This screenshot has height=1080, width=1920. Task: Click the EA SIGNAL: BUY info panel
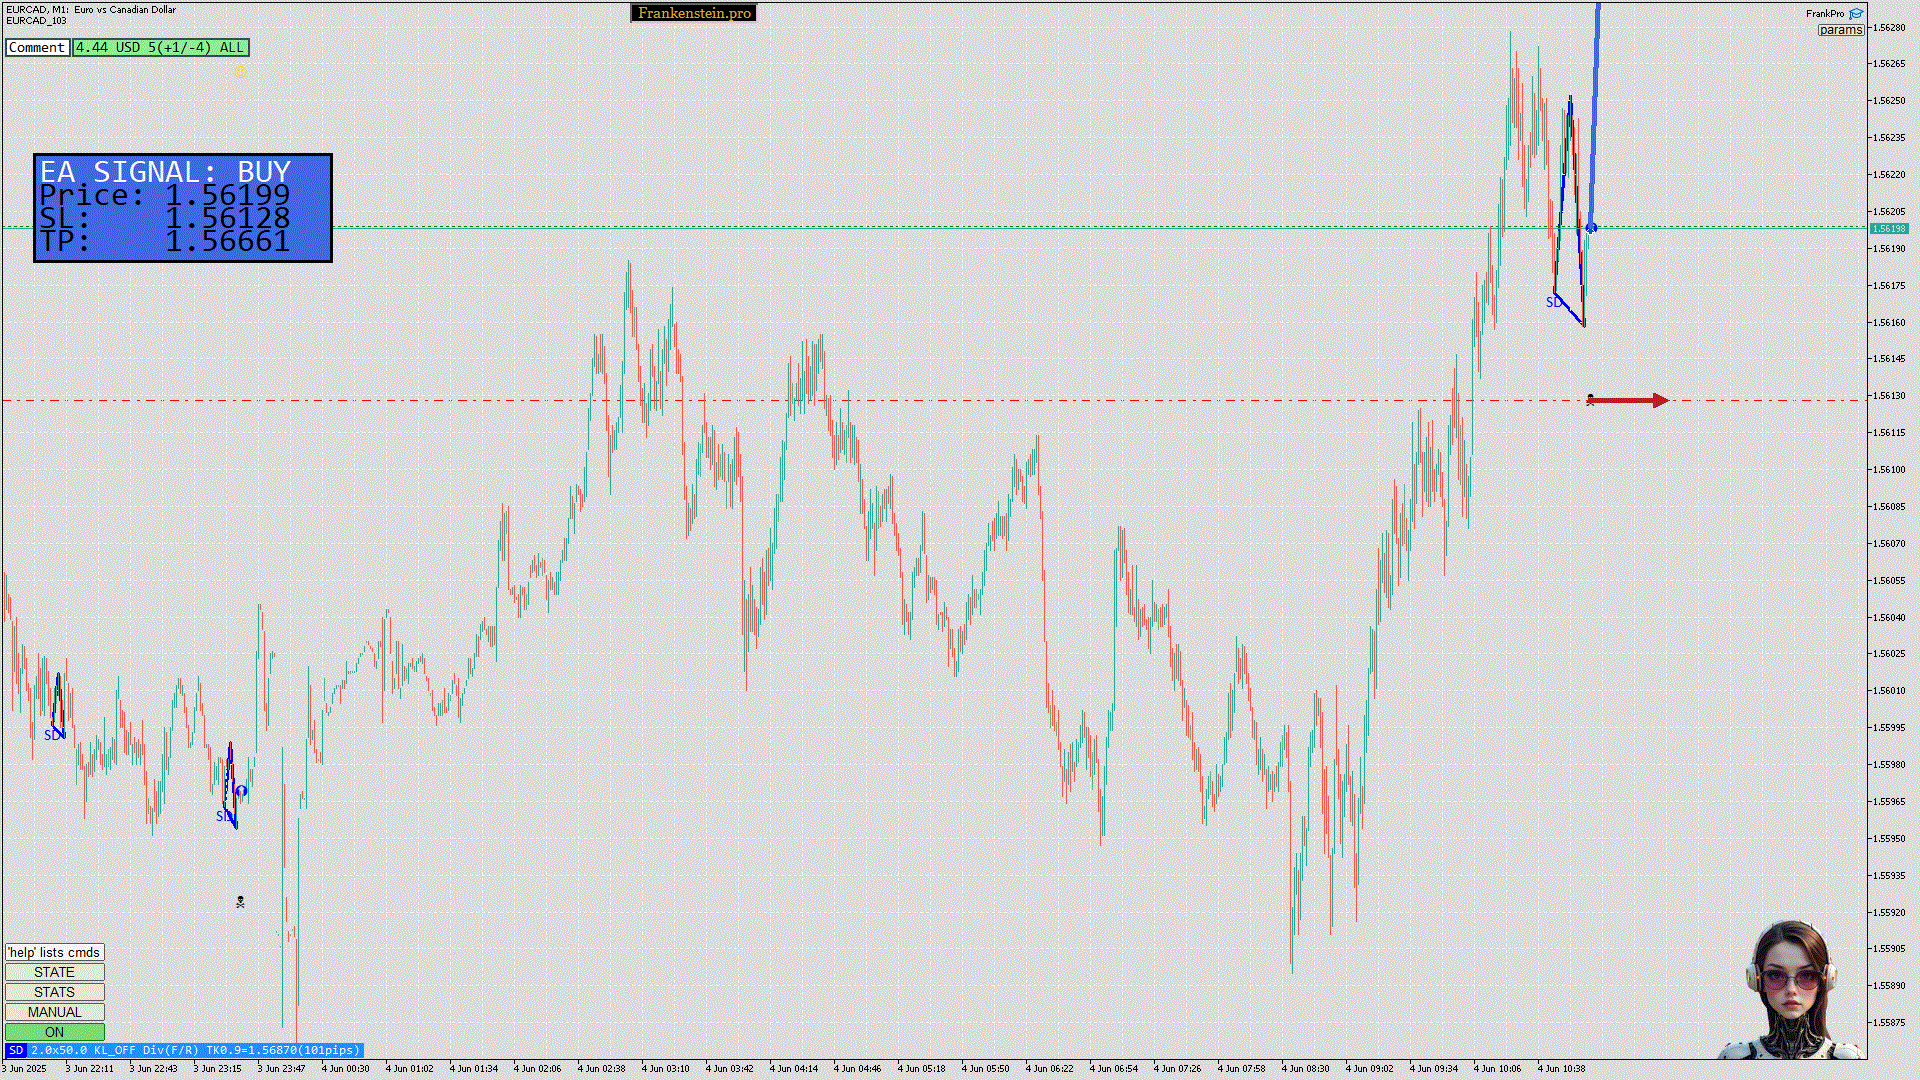point(183,208)
